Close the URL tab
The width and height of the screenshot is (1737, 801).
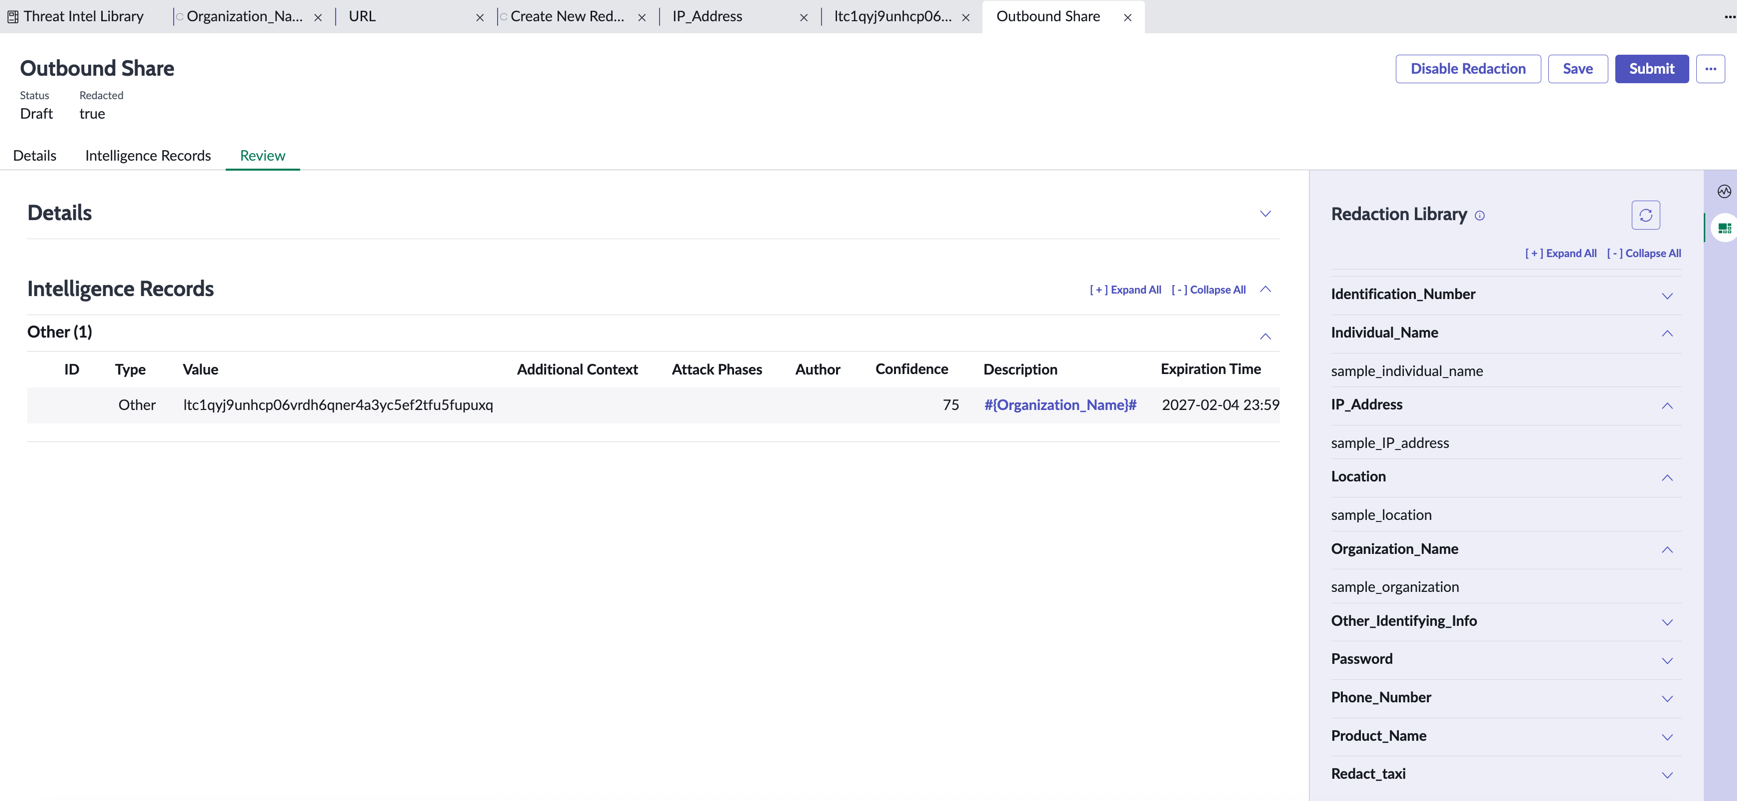[x=480, y=17]
